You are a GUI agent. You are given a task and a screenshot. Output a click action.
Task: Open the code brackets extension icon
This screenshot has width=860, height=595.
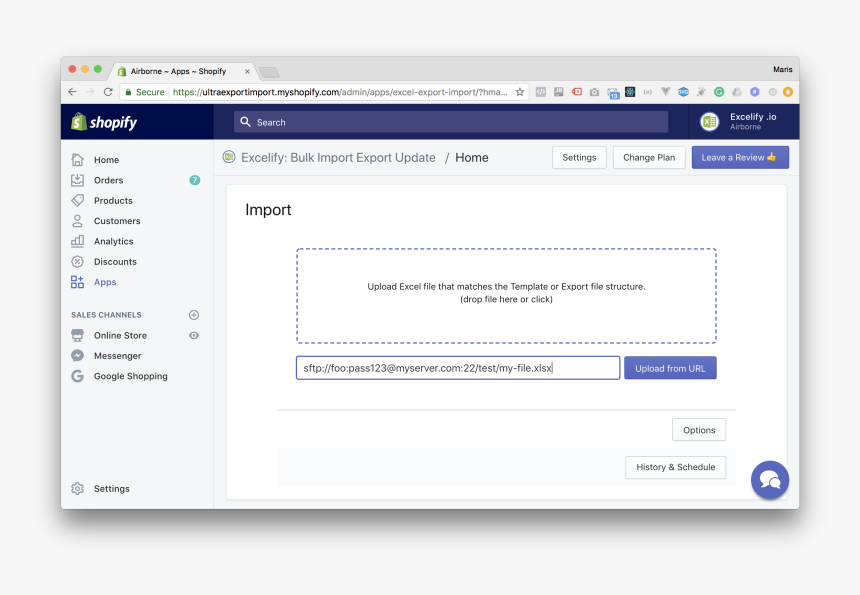tap(541, 92)
